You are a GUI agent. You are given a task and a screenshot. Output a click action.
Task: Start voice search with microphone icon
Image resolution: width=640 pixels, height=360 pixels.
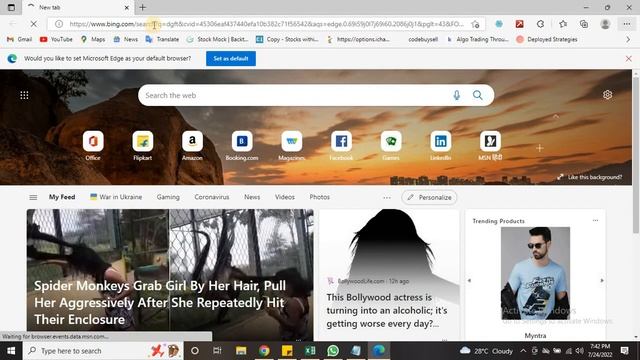click(457, 95)
